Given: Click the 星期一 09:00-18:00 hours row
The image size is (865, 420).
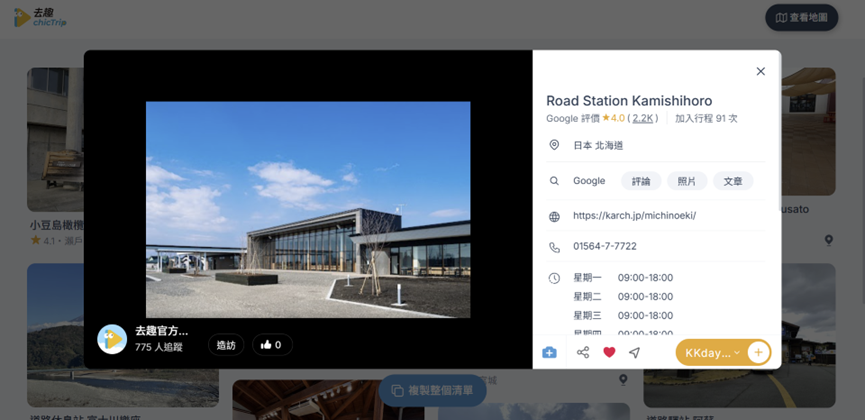Looking at the screenshot, I should coord(623,278).
